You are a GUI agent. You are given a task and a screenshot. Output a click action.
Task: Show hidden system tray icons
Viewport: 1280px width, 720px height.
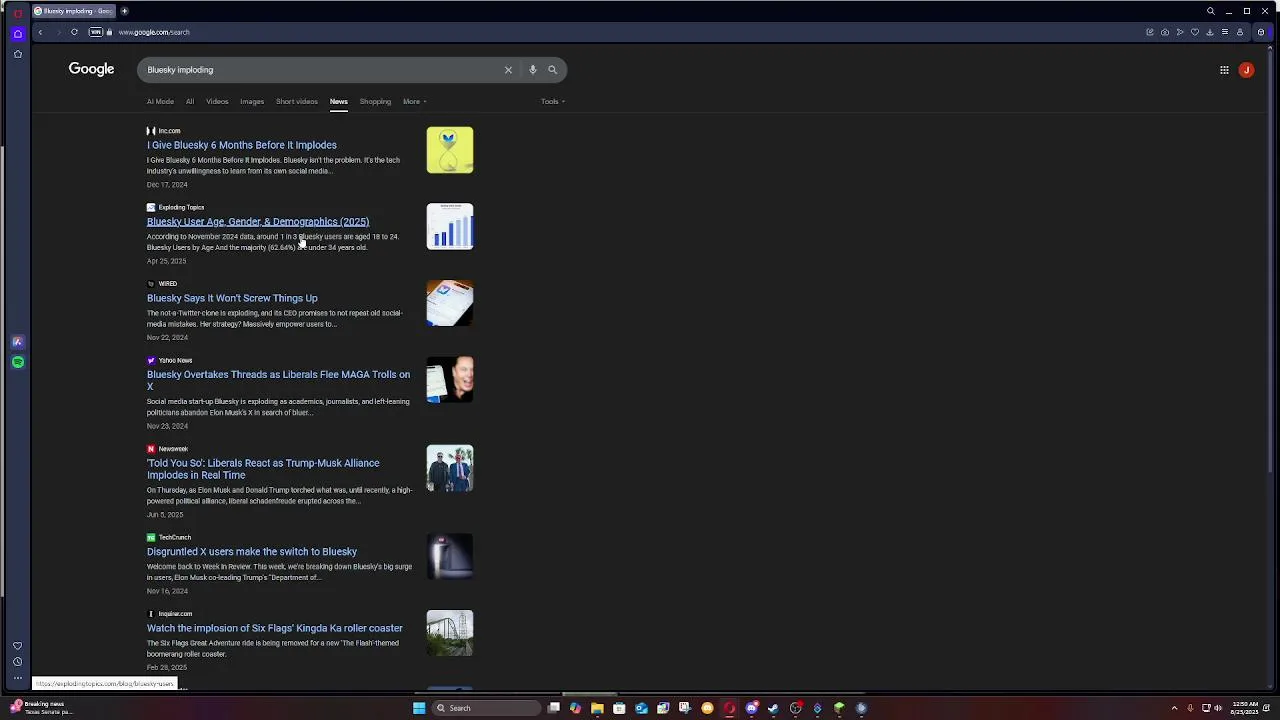coord(1174,708)
